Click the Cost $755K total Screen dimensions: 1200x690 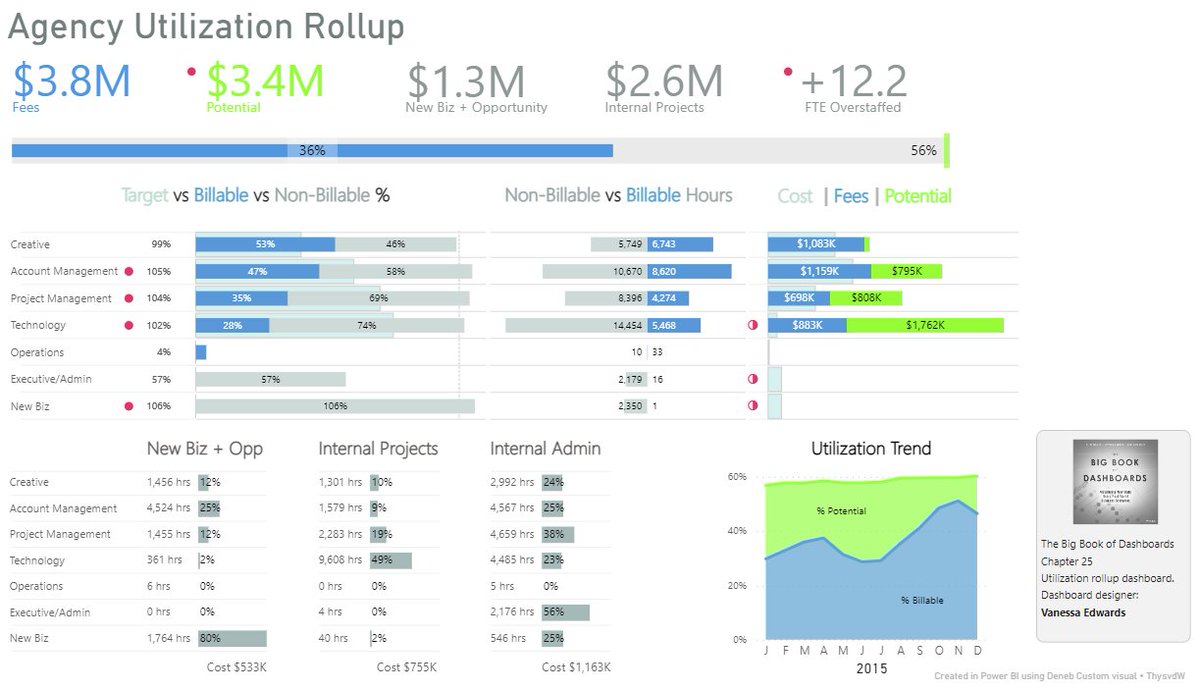point(407,667)
